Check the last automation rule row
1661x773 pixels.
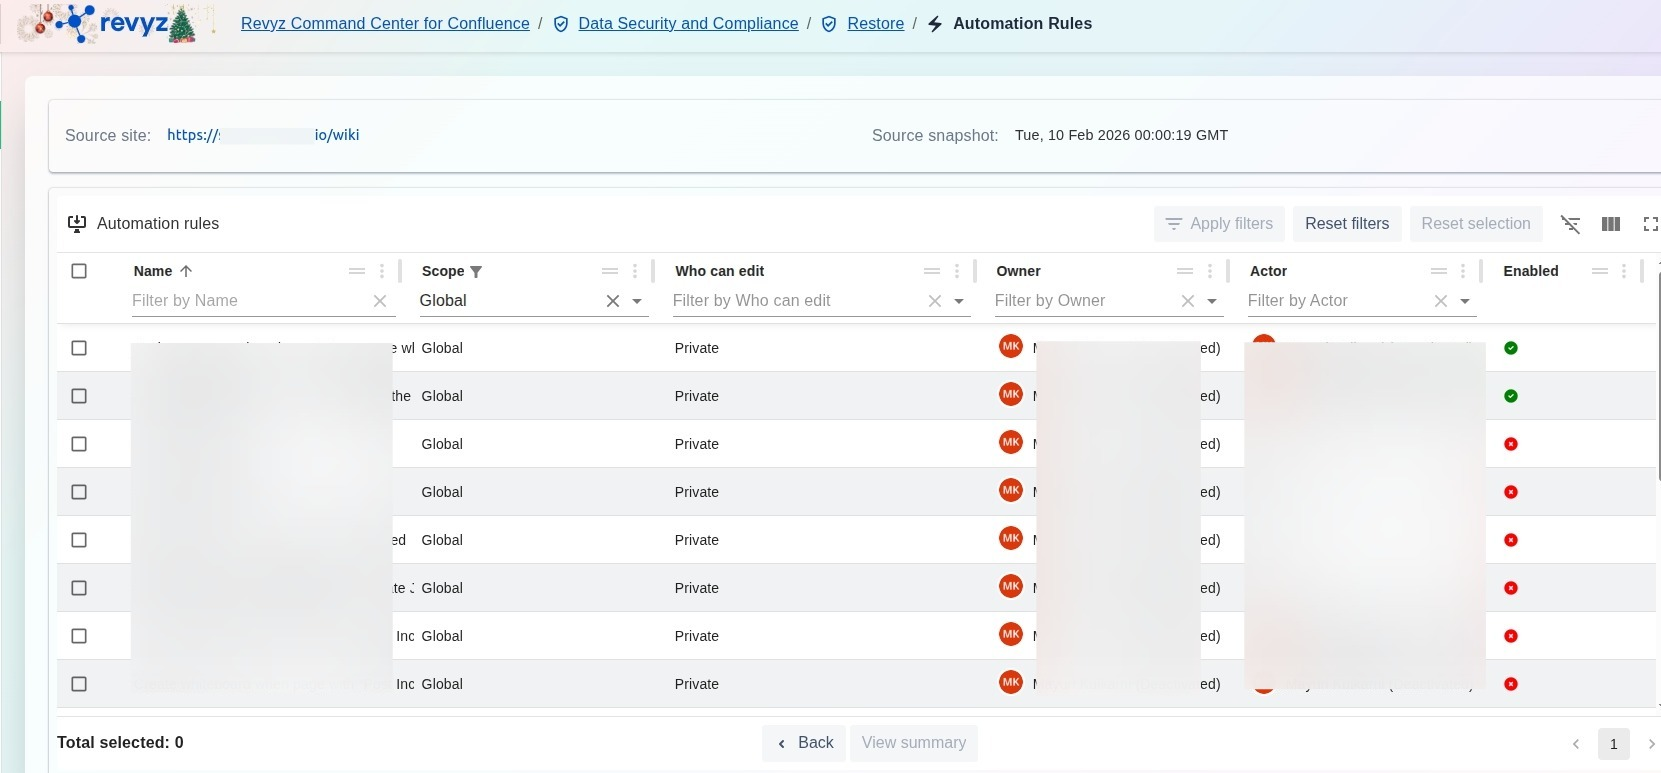click(x=79, y=684)
